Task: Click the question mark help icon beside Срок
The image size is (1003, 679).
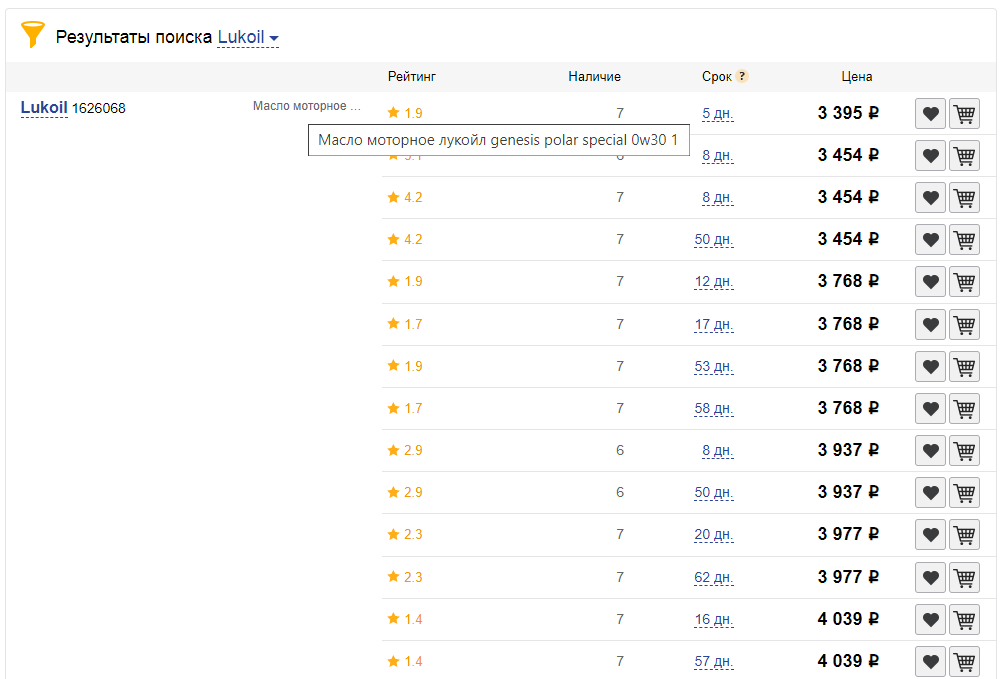Action: (741, 76)
